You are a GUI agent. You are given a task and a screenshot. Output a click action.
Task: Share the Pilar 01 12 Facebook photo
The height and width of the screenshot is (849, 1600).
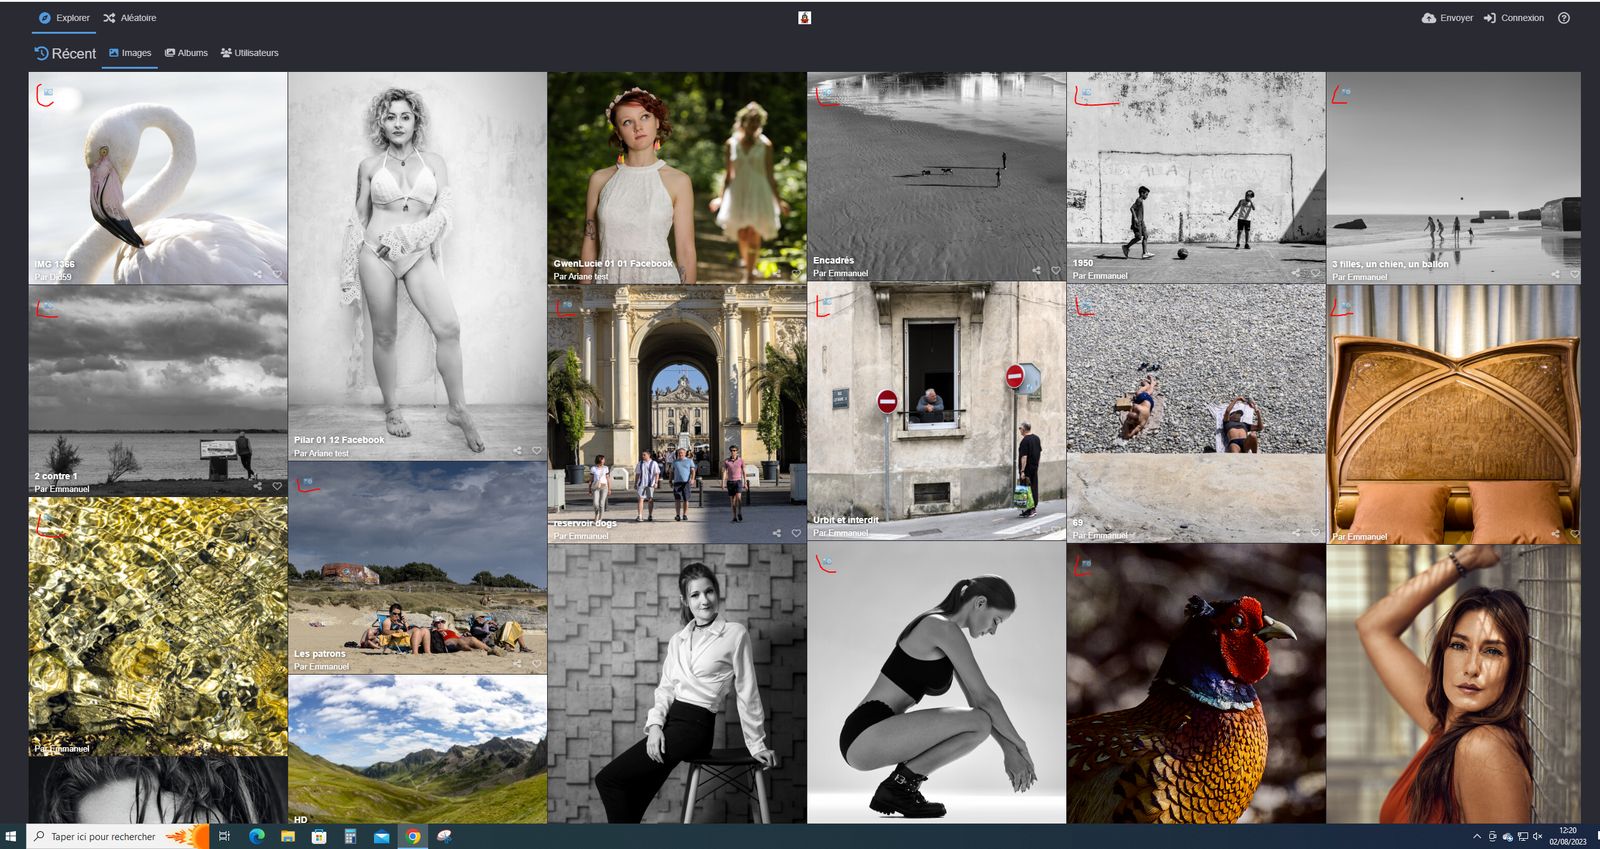(517, 450)
